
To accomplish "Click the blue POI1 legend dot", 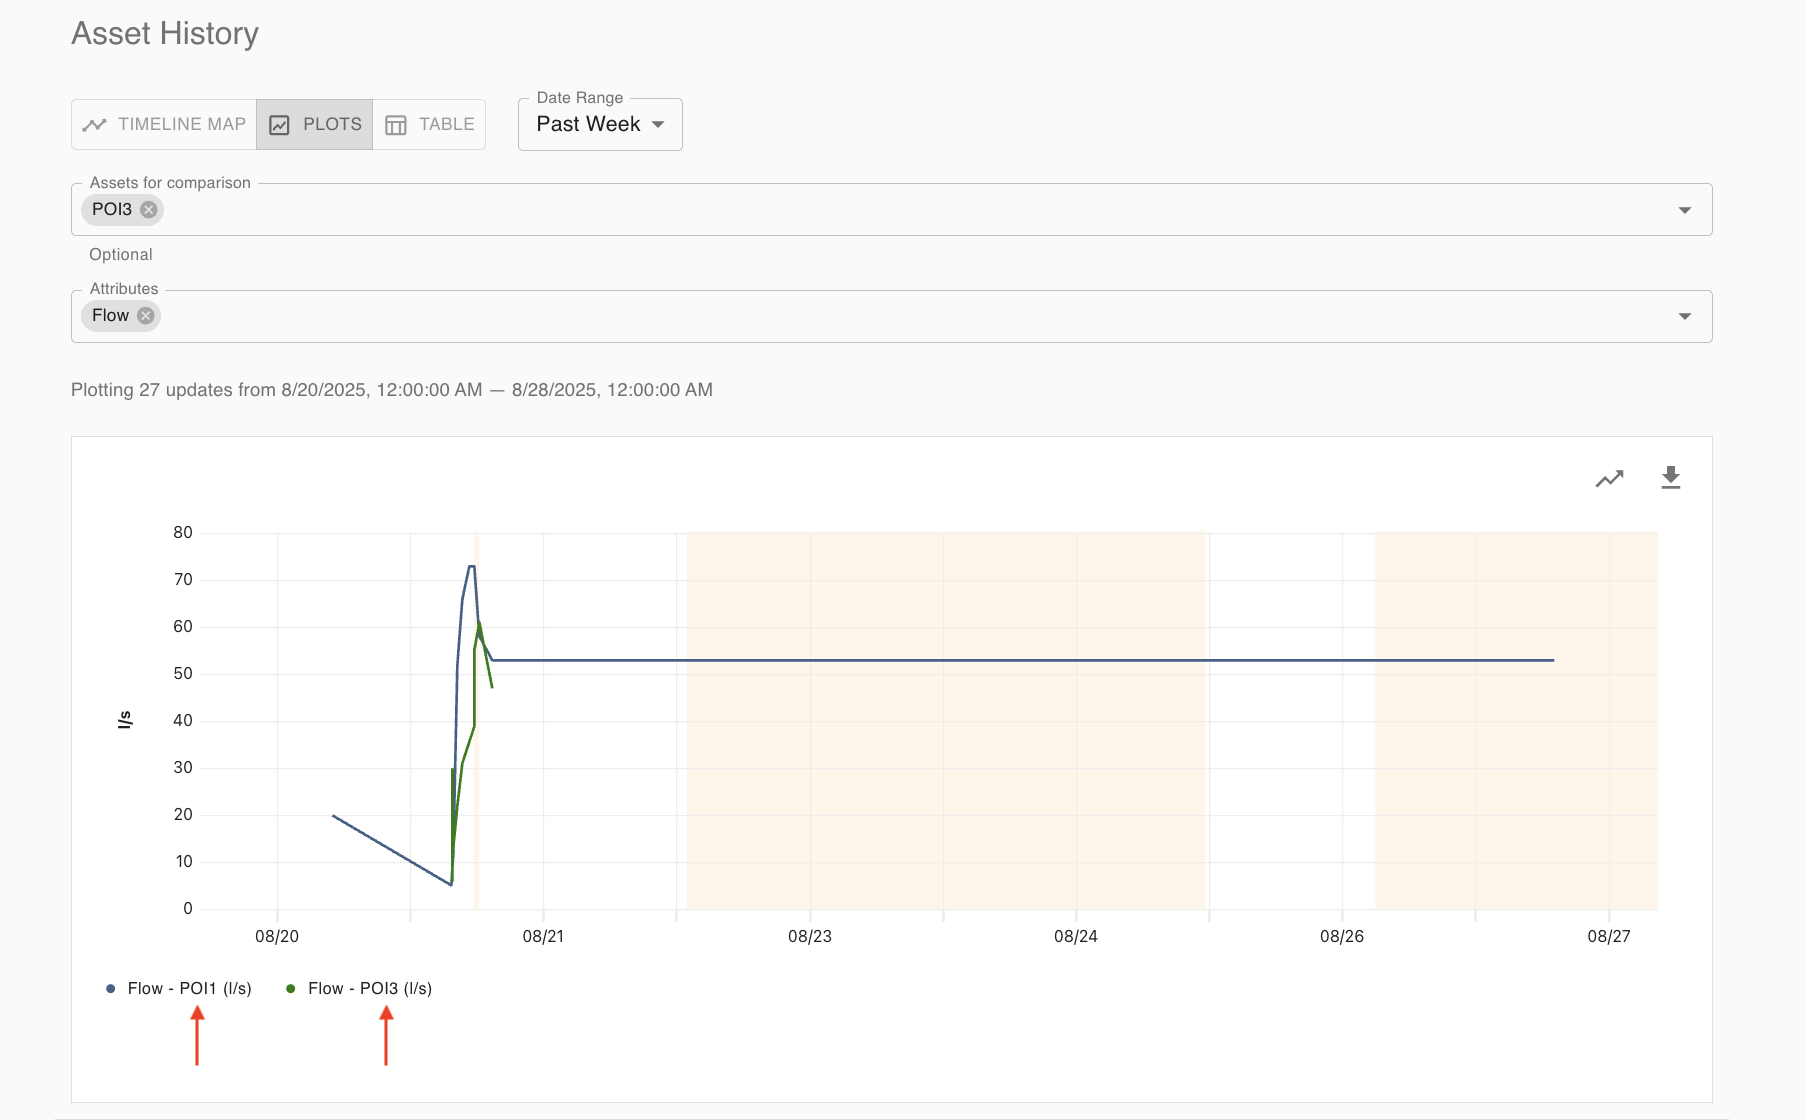I will tap(110, 989).
